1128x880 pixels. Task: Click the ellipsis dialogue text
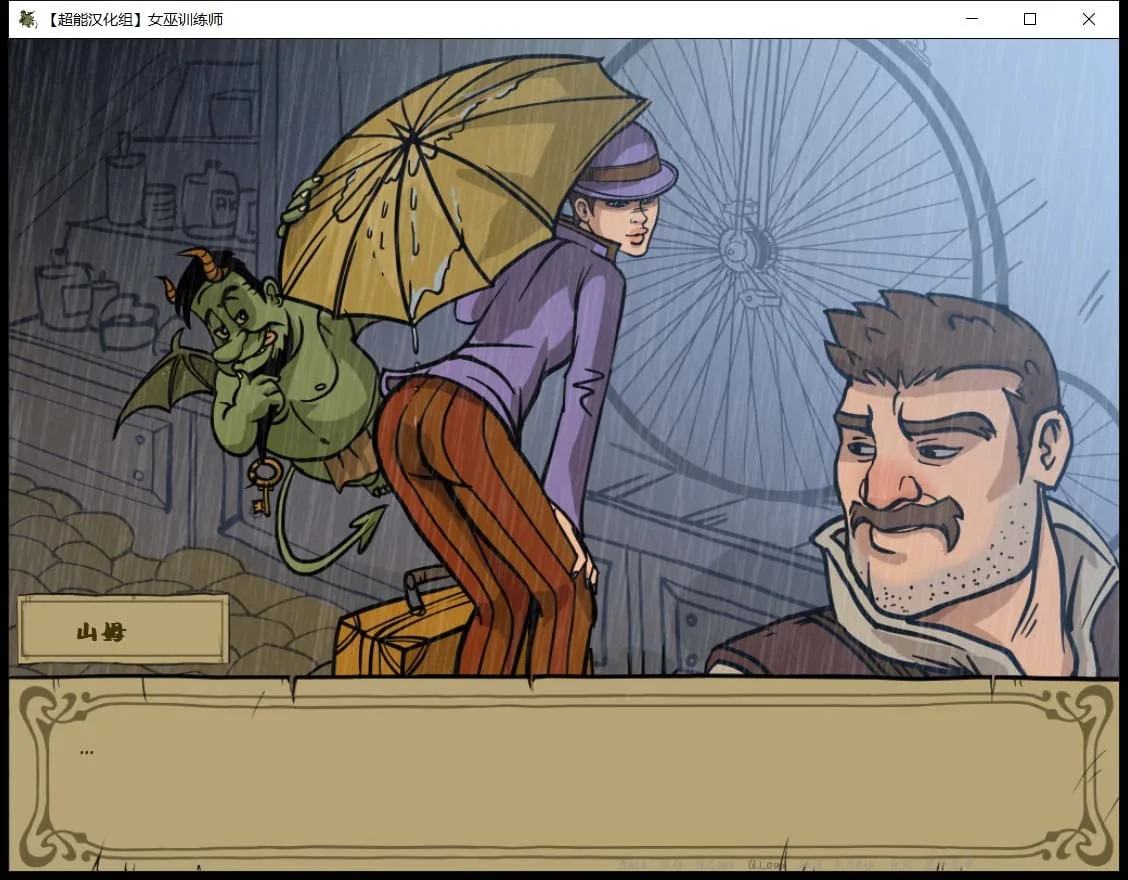click(x=87, y=752)
